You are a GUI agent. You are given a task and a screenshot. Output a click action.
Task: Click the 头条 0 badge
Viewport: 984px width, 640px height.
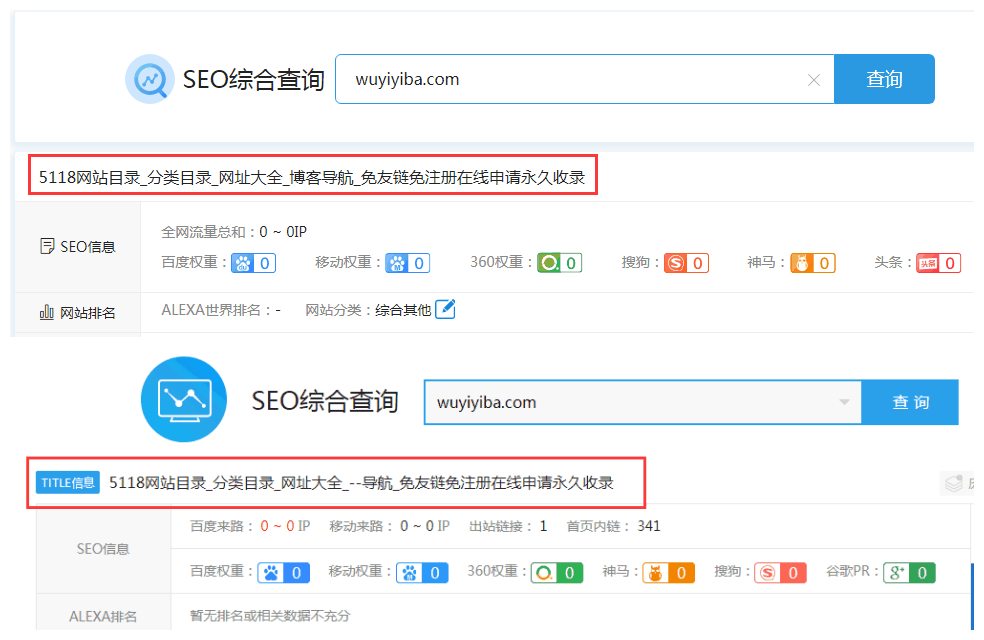tap(939, 263)
